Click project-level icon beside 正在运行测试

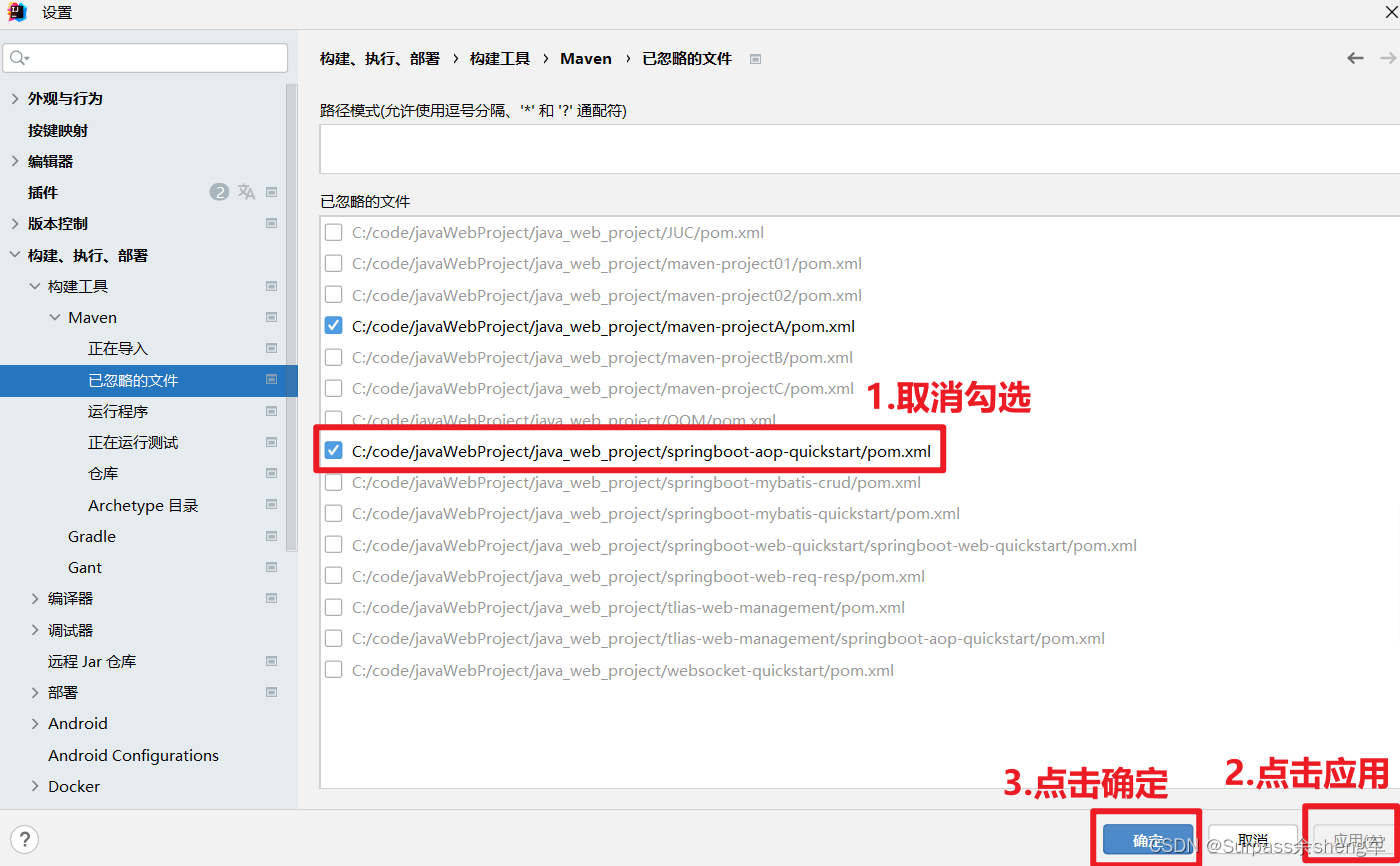[271, 442]
